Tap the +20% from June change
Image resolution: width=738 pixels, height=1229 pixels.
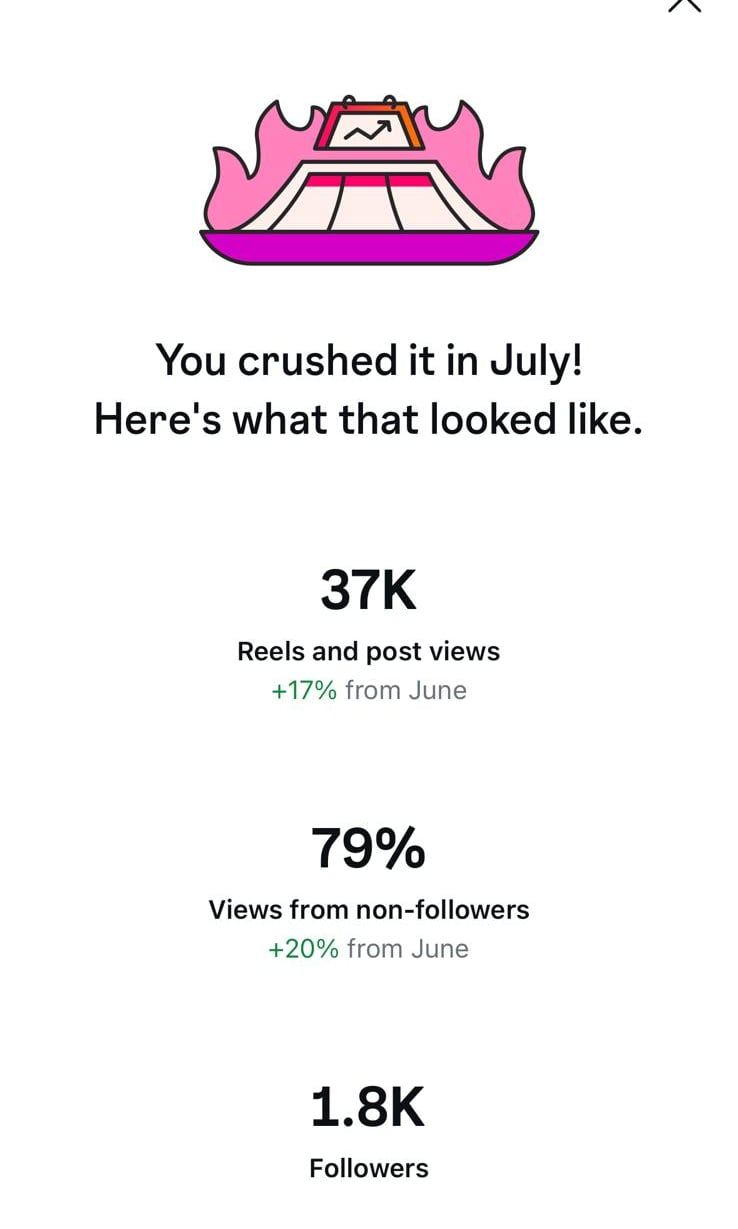tap(369, 948)
